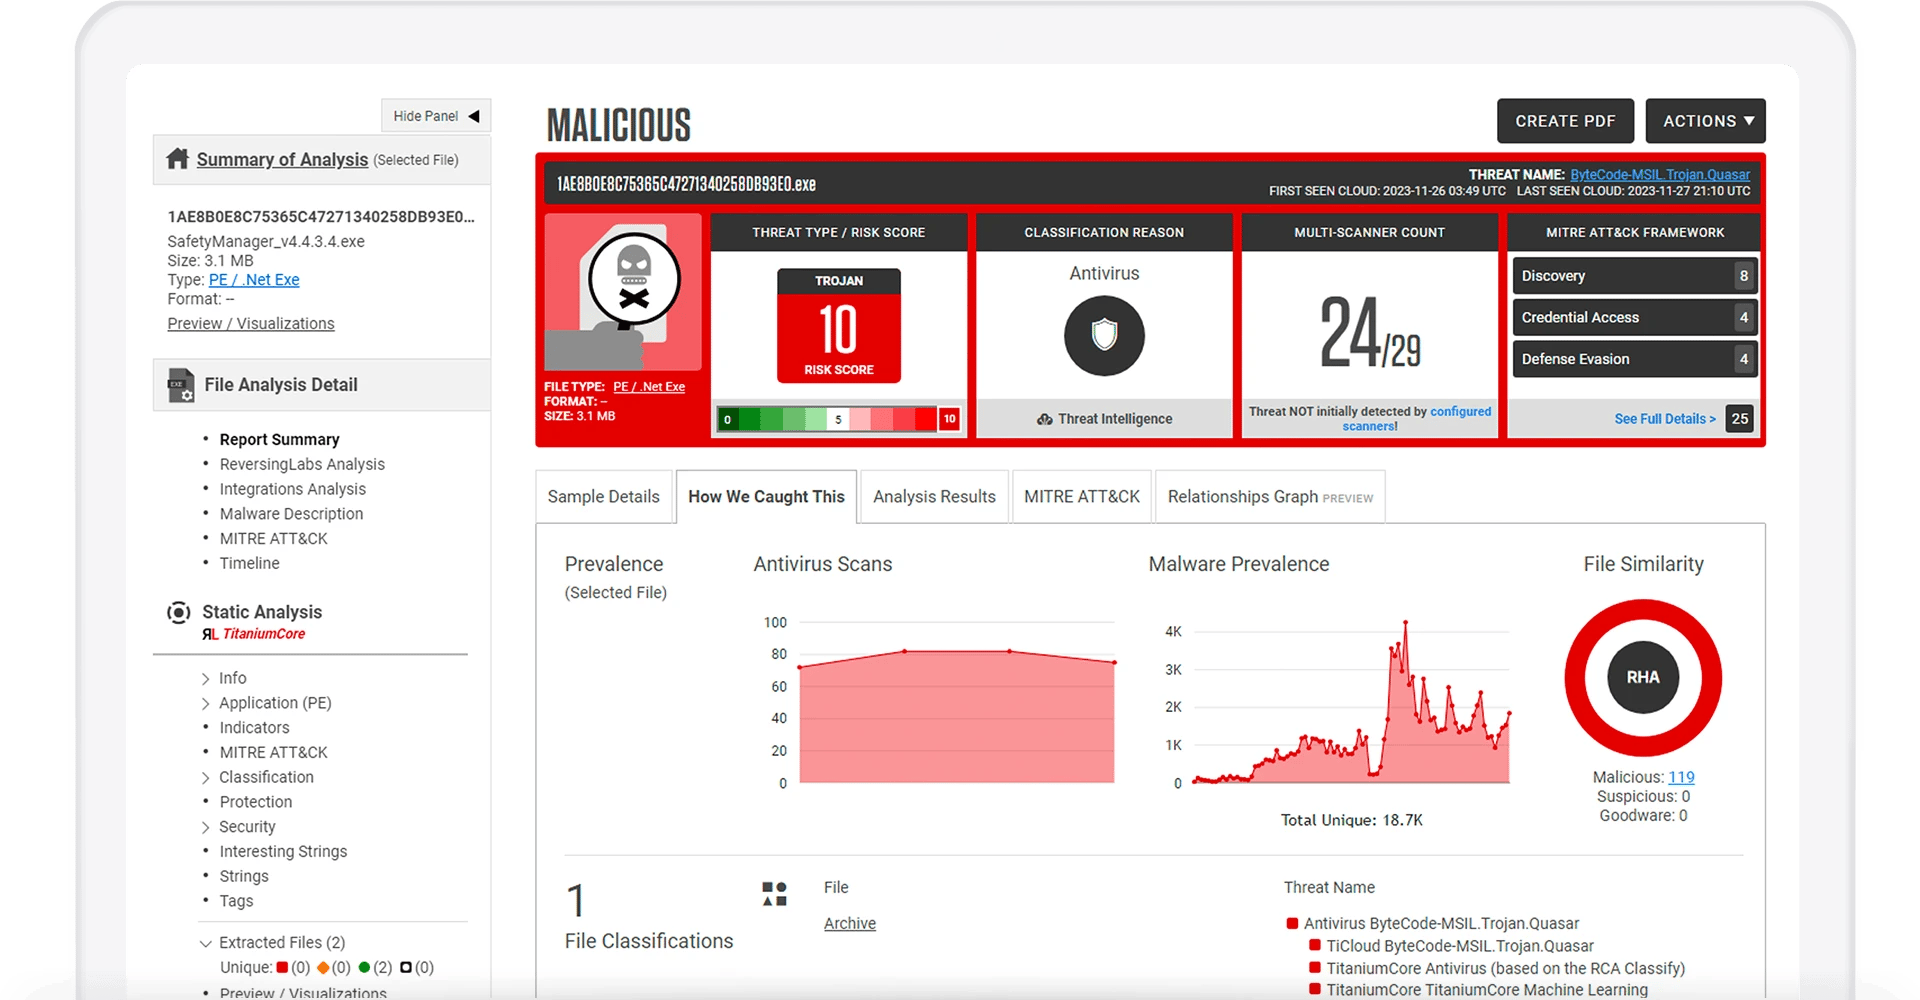Open the Analysis Results tab

(x=934, y=497)
